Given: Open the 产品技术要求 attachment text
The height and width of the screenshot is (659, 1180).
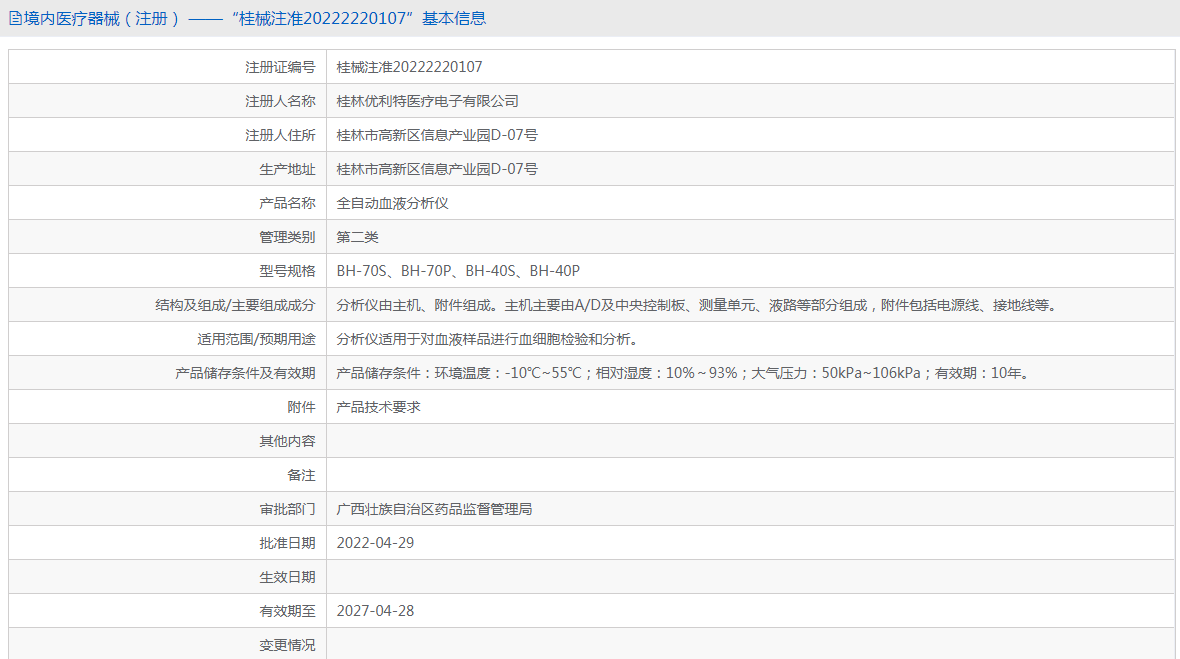Looking at the screenshot, I should coord(379,407).
